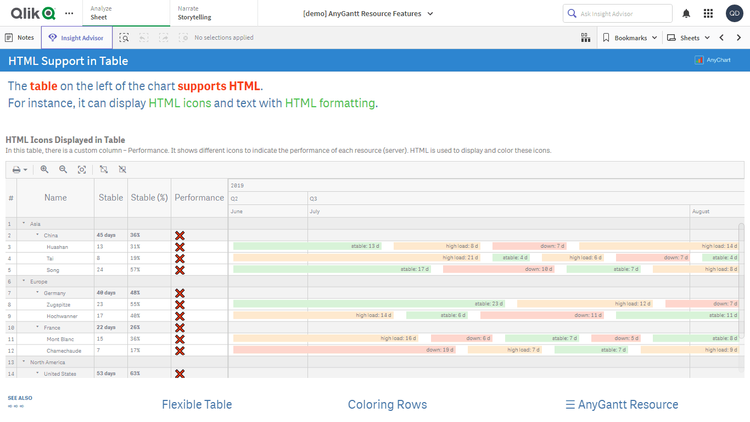Click the zoom in magnifier icon
Screen dimensions: 750x422
(x=44, y=170)
